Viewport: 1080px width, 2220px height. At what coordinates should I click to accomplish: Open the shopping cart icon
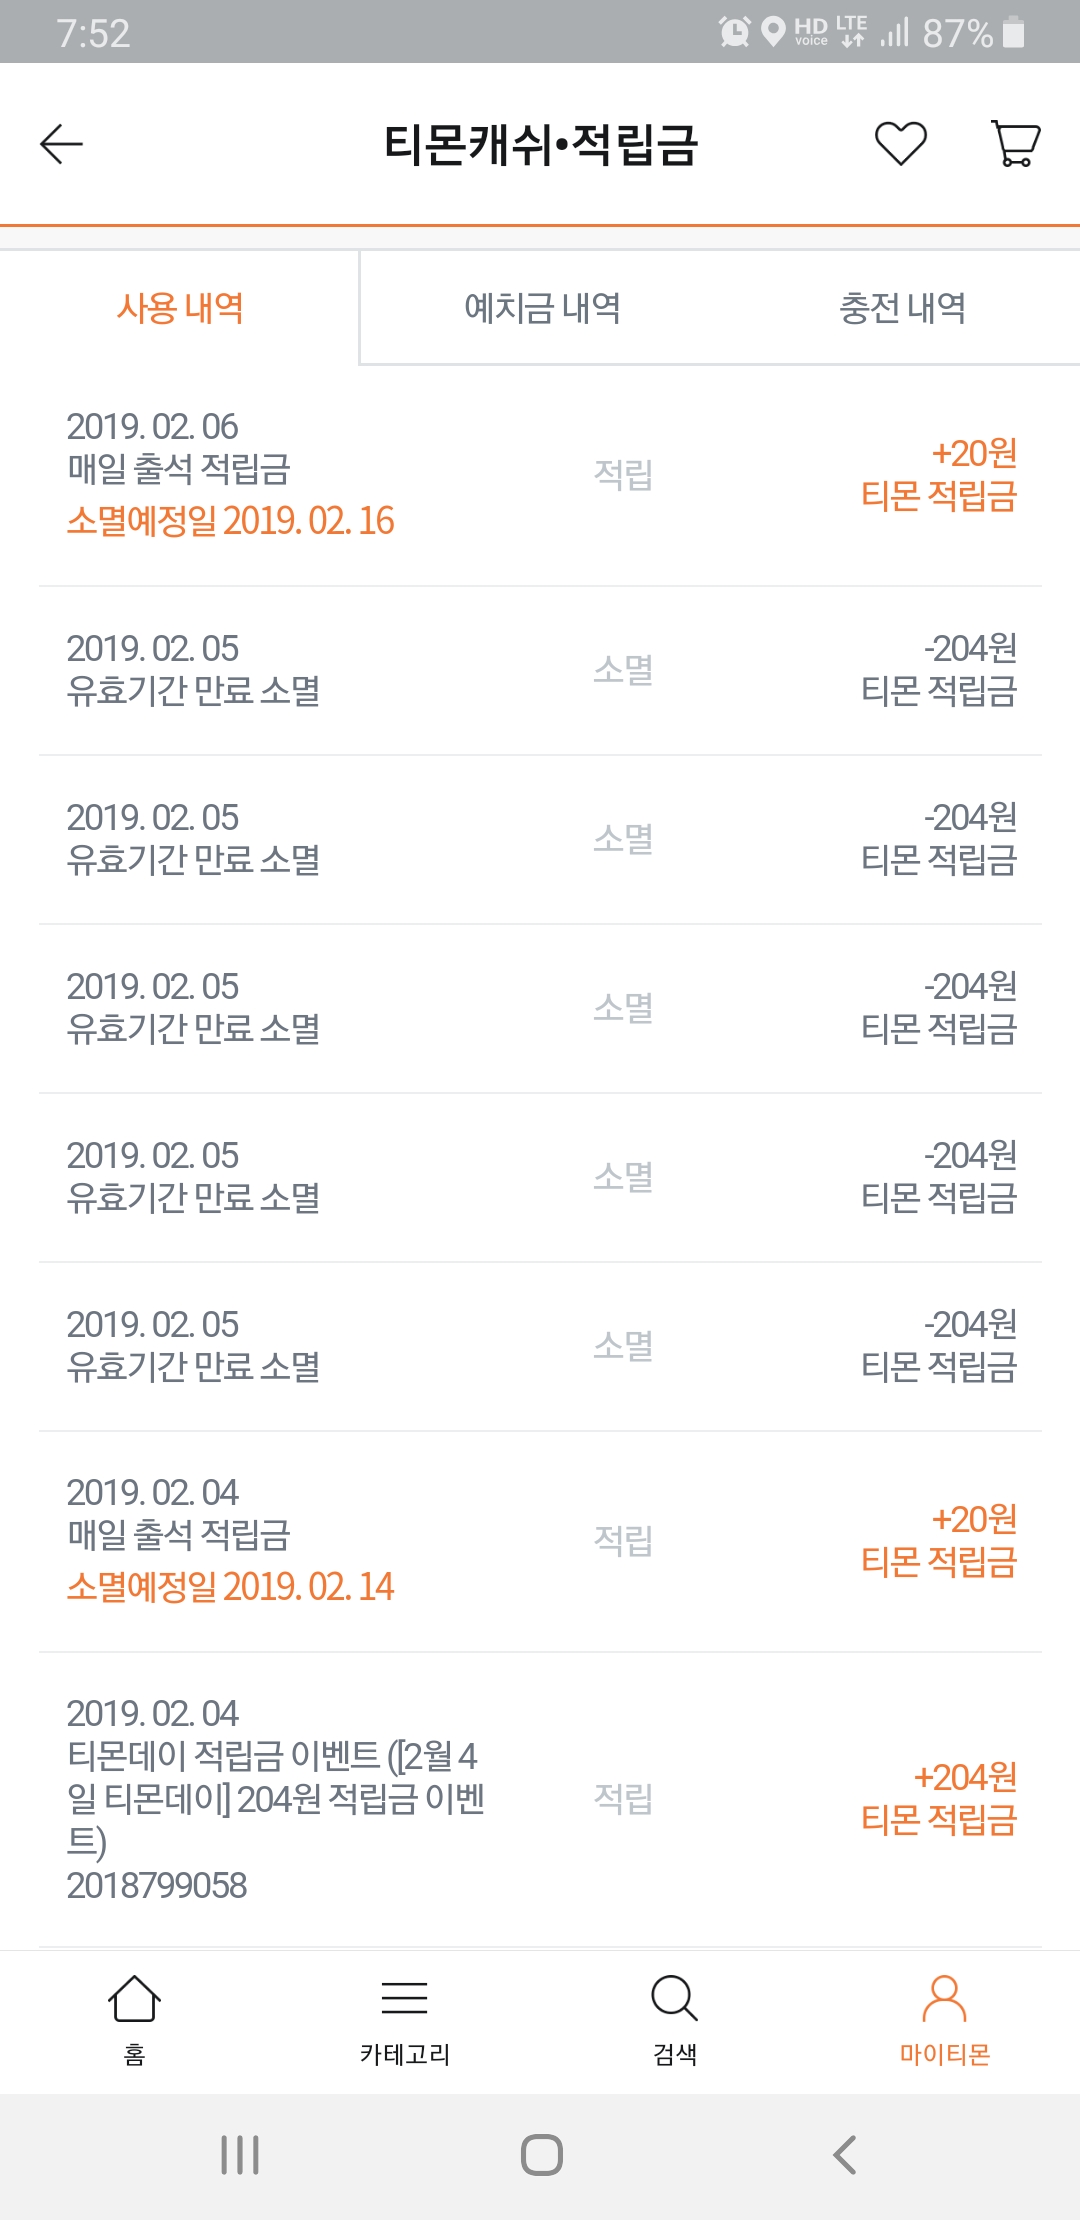pos(1015,144)
